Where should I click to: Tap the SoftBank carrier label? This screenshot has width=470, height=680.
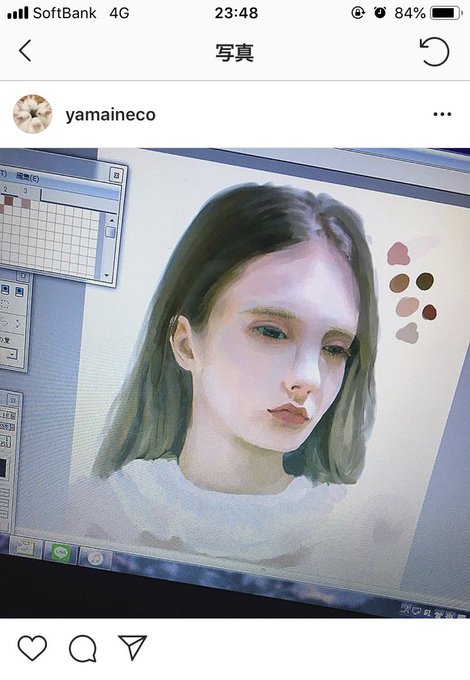pos(65,13)
